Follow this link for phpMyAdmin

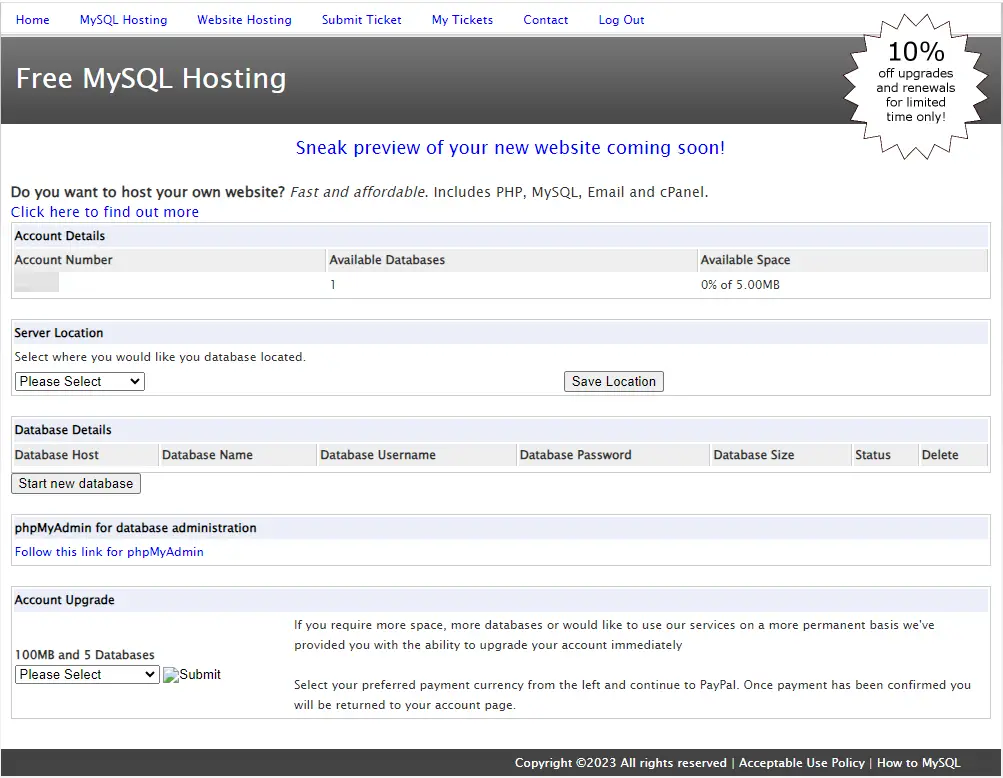(x=109, y=552)
